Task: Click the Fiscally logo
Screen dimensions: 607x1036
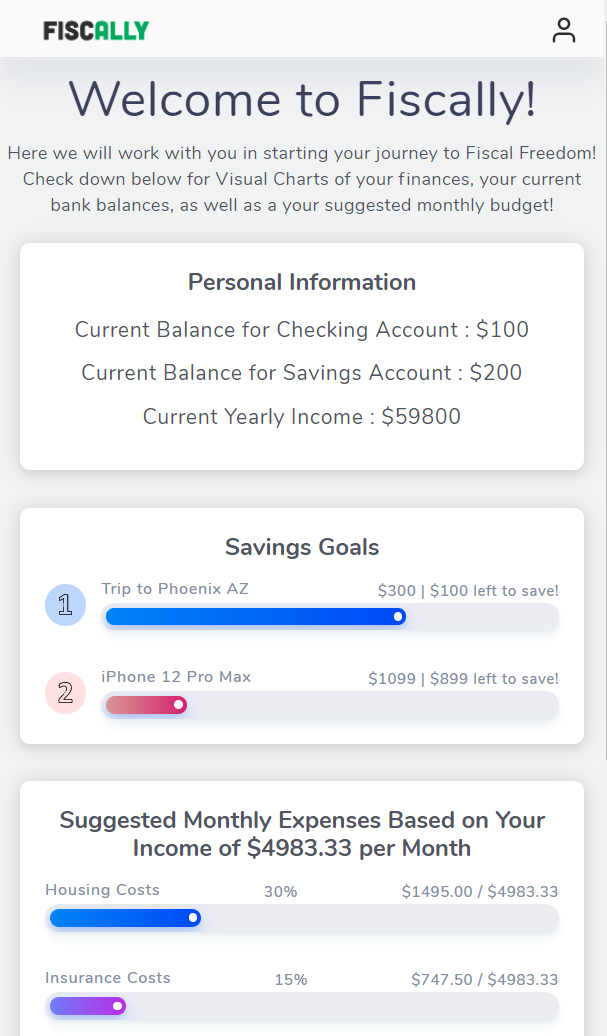Action: click(x=96, y=30)
